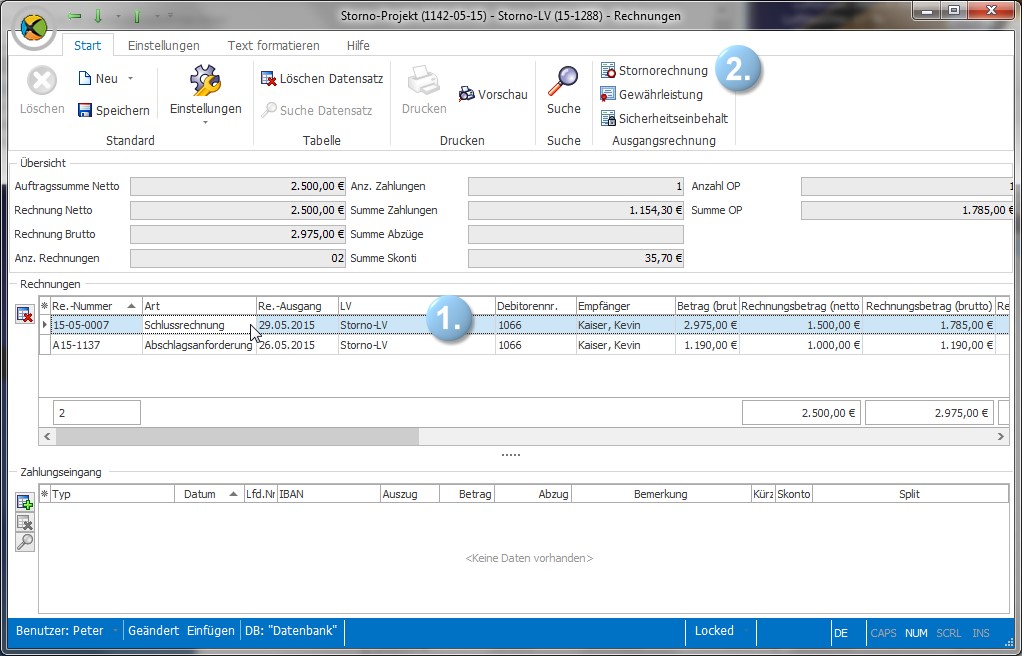Click the Empfänger column header
This screenshot has width=1022, height=656.
click(625, 306)
